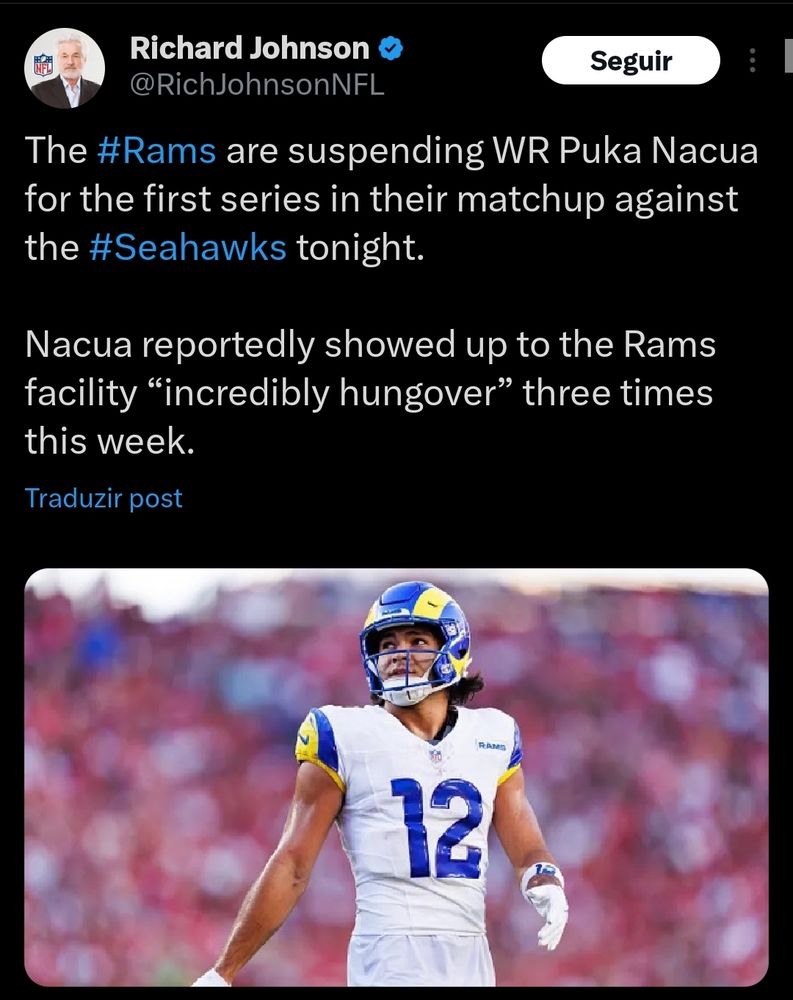
Task: Open Richard Johnson's profile avatar
Action: point(64,68)
